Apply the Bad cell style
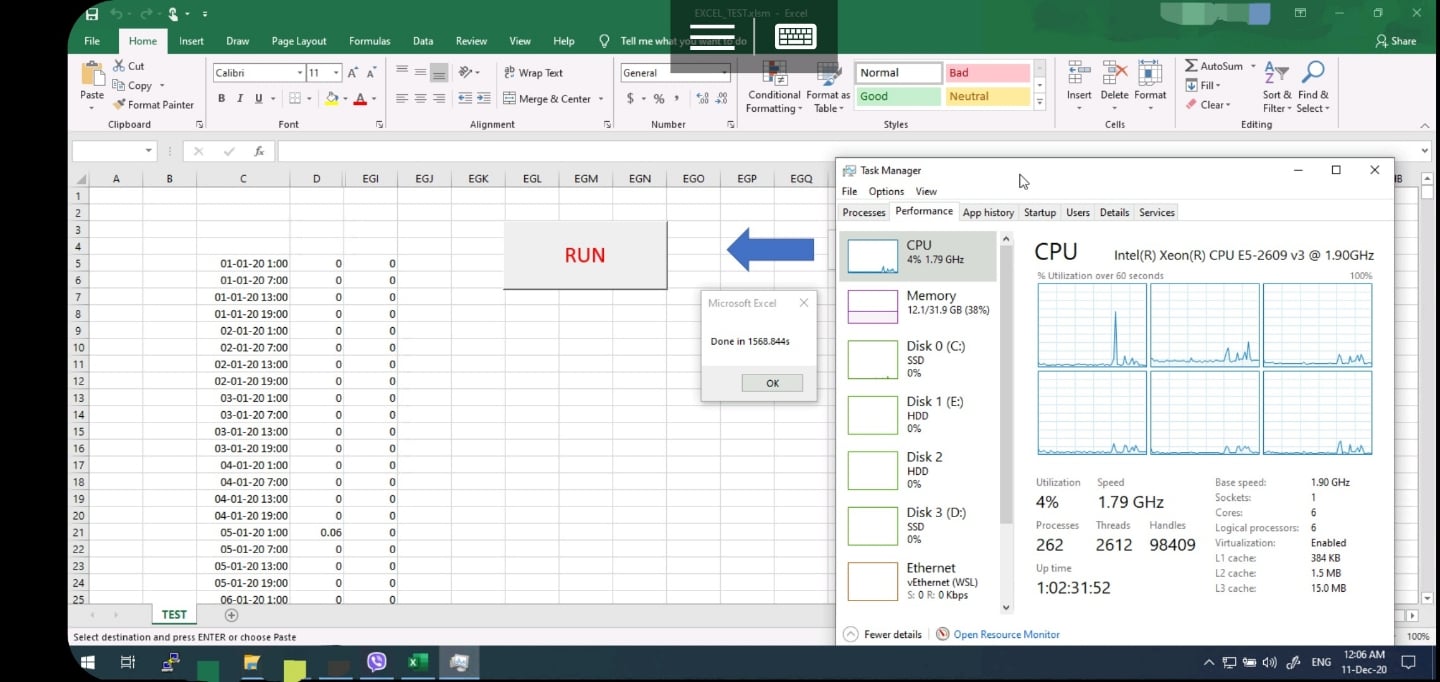Image resolution: width=1440 pixels, height=682 pixels. (988, 73)
